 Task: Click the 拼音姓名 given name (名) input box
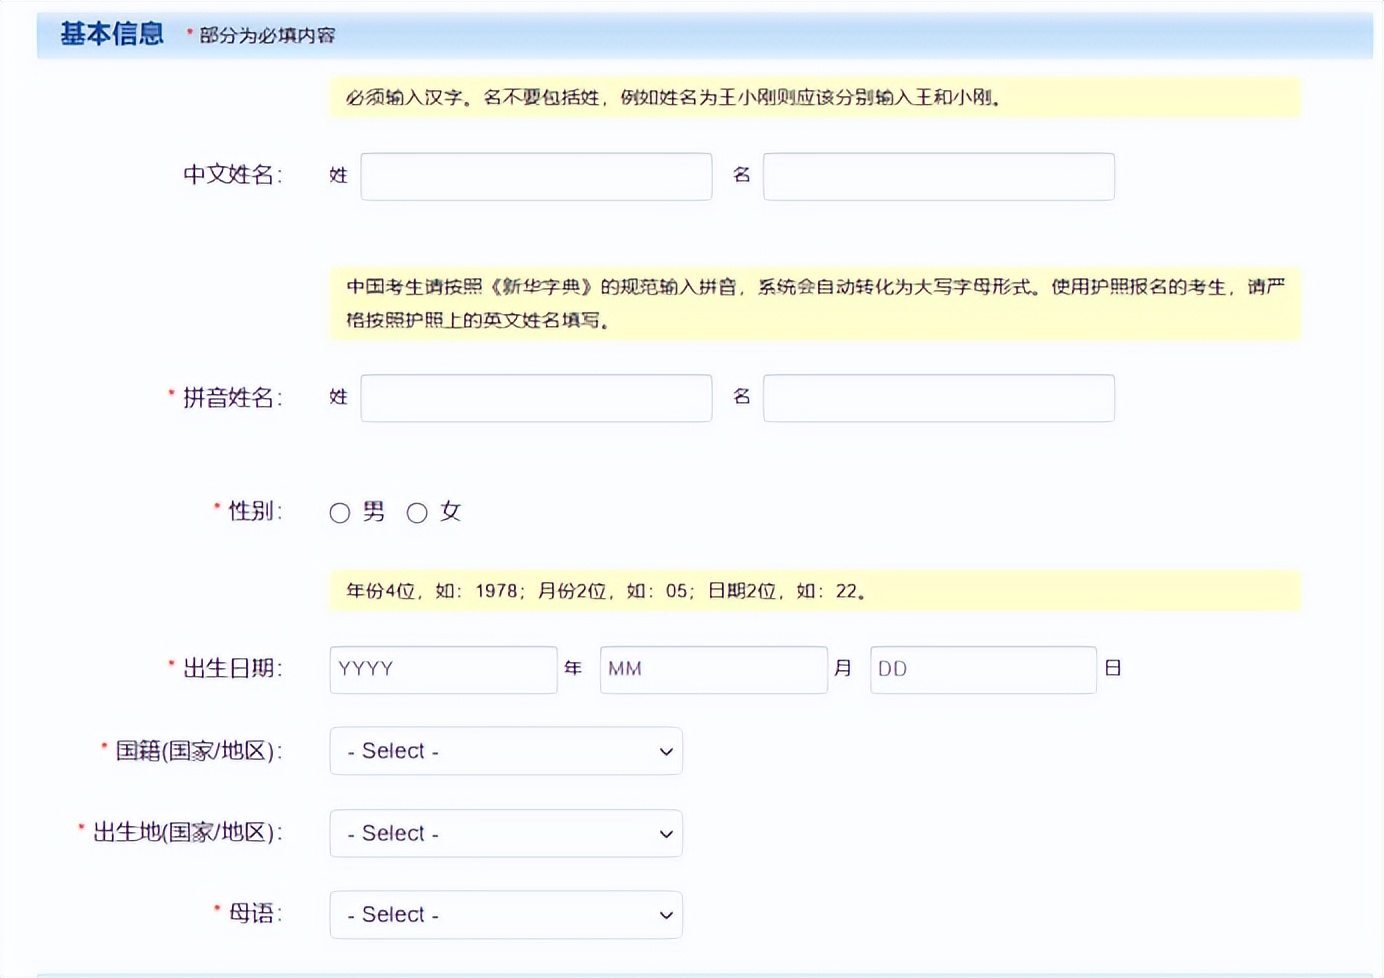coord(937,397)
